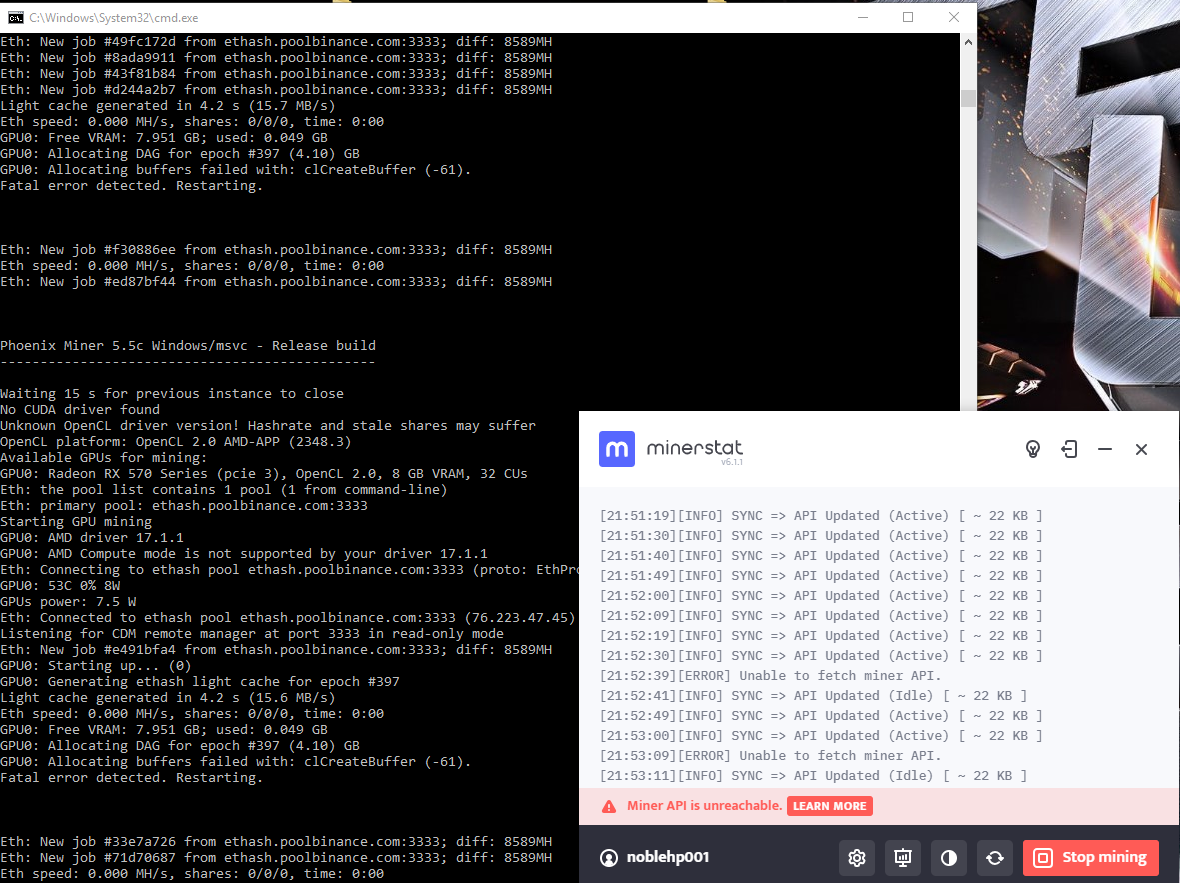Screen dimensions: 1180x883
Task: Click 'New job #33e7a726' line in cmd
Action: (x=276, y=842)
